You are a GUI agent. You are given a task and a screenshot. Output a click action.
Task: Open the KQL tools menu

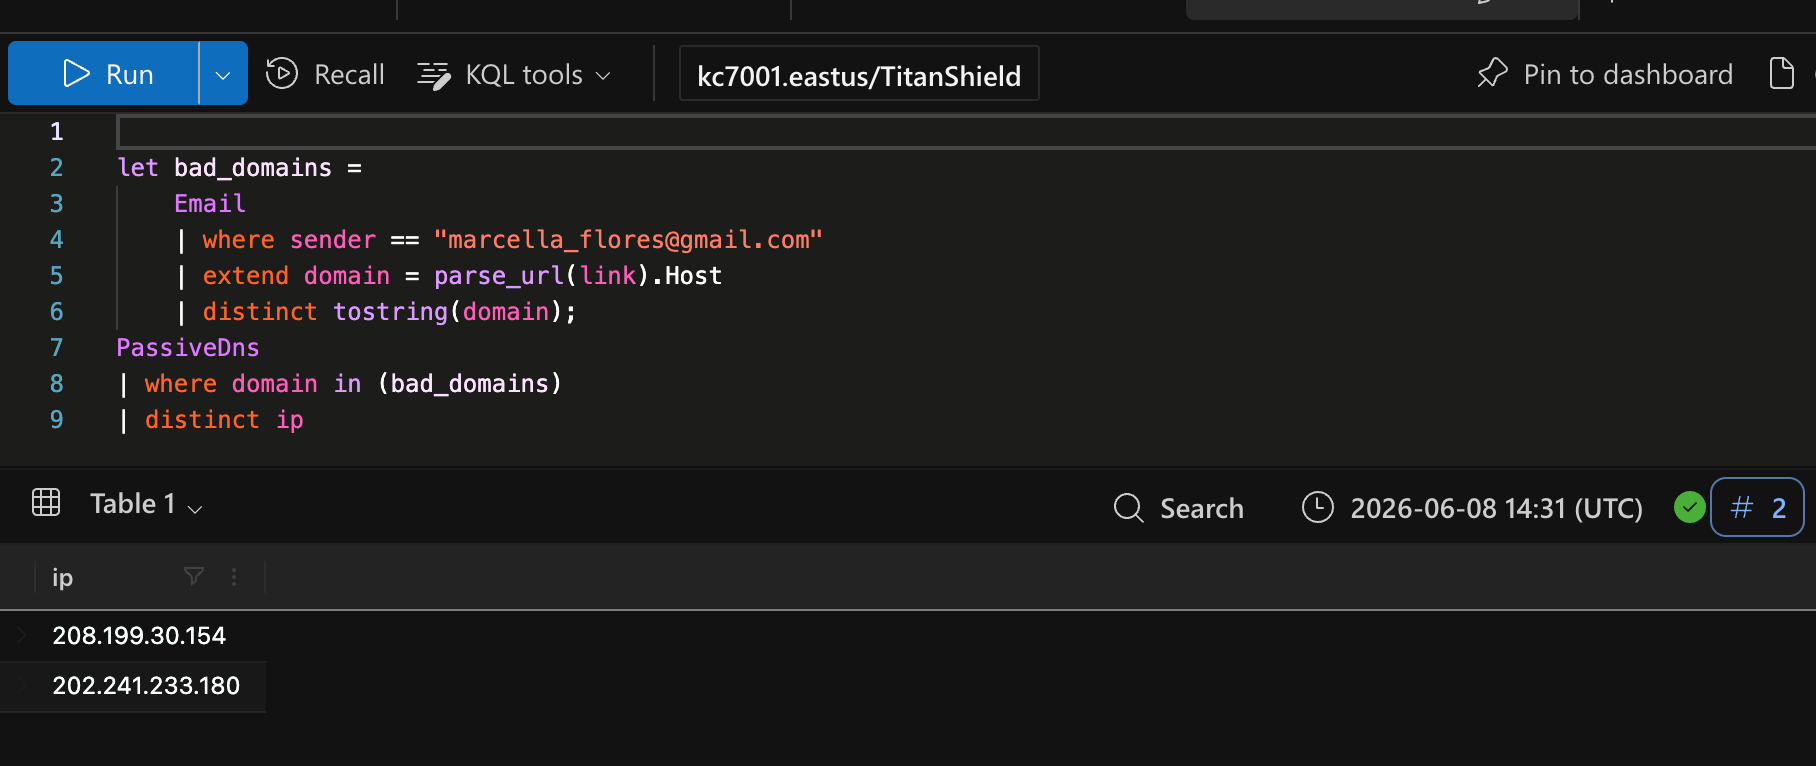(x=514, y=75)
